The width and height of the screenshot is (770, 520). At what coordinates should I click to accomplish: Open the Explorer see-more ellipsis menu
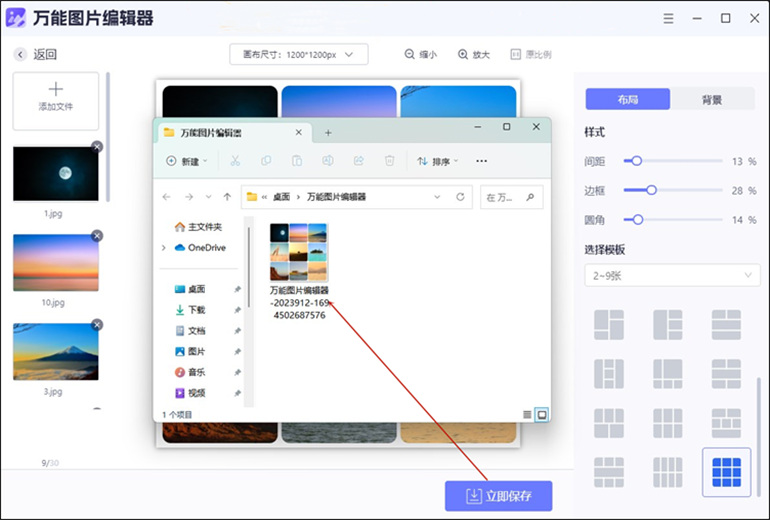481,161
